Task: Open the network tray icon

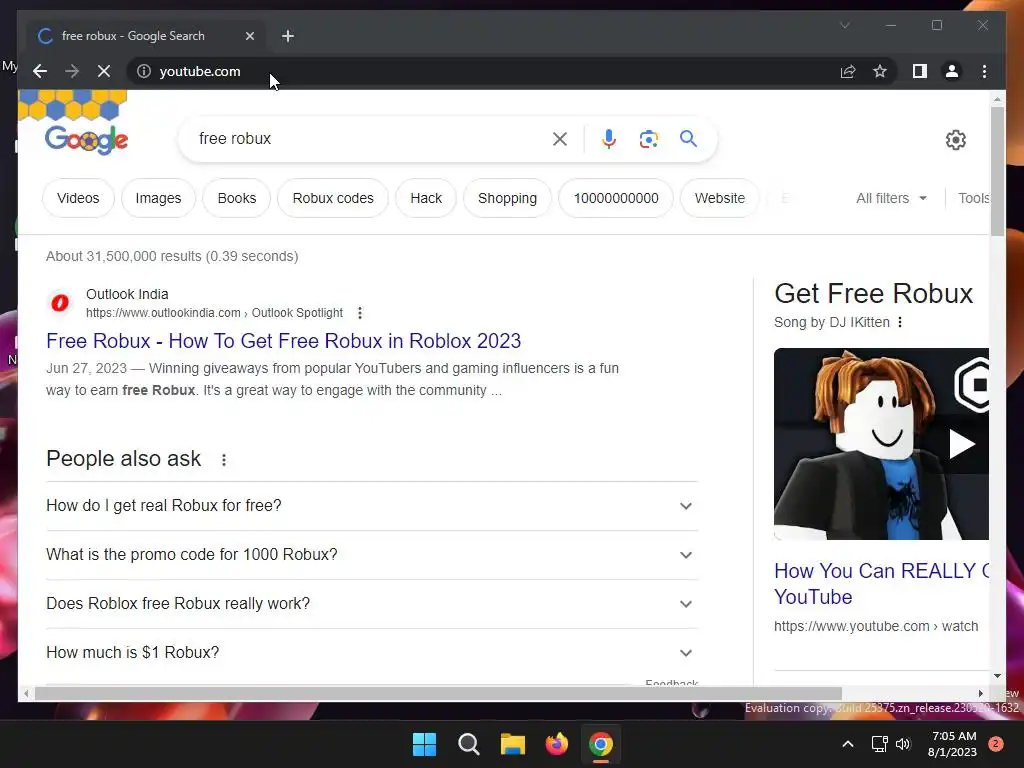Action: [x=880, y=744]
